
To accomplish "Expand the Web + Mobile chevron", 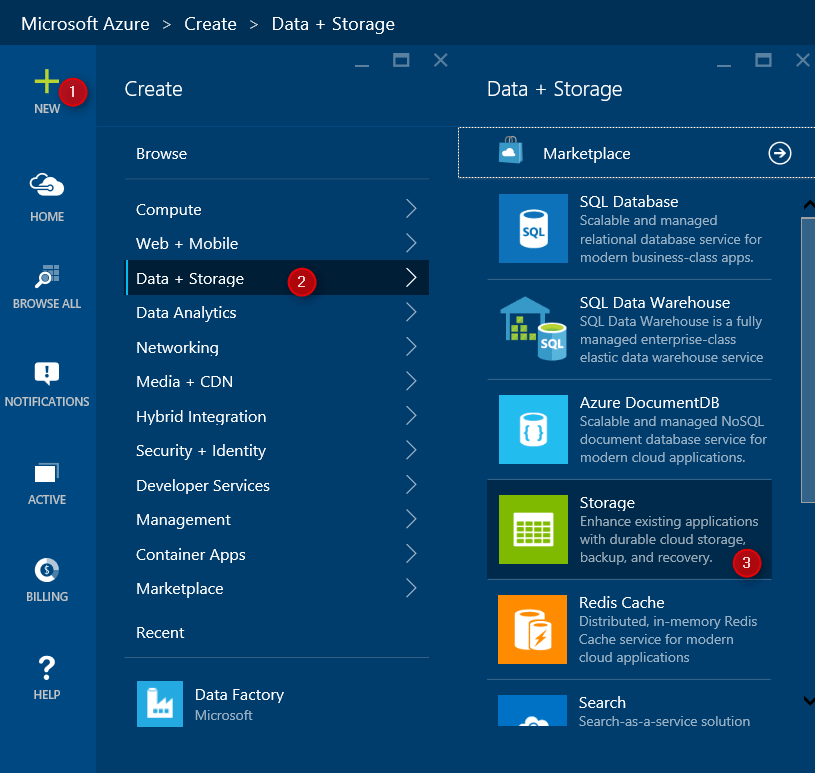I will pos(411,243).
